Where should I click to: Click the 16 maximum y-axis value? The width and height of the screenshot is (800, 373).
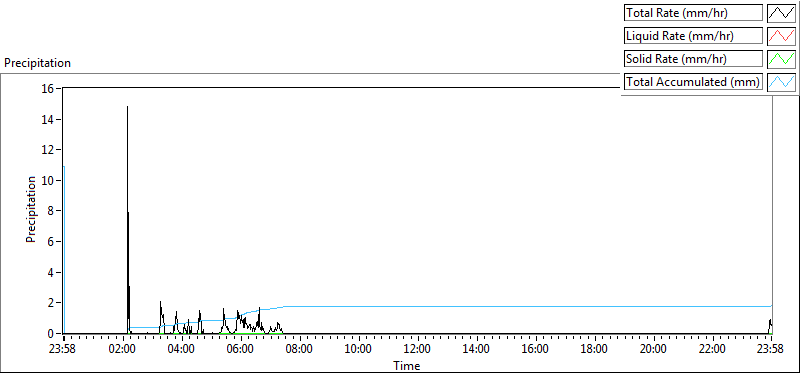(48, 88)
